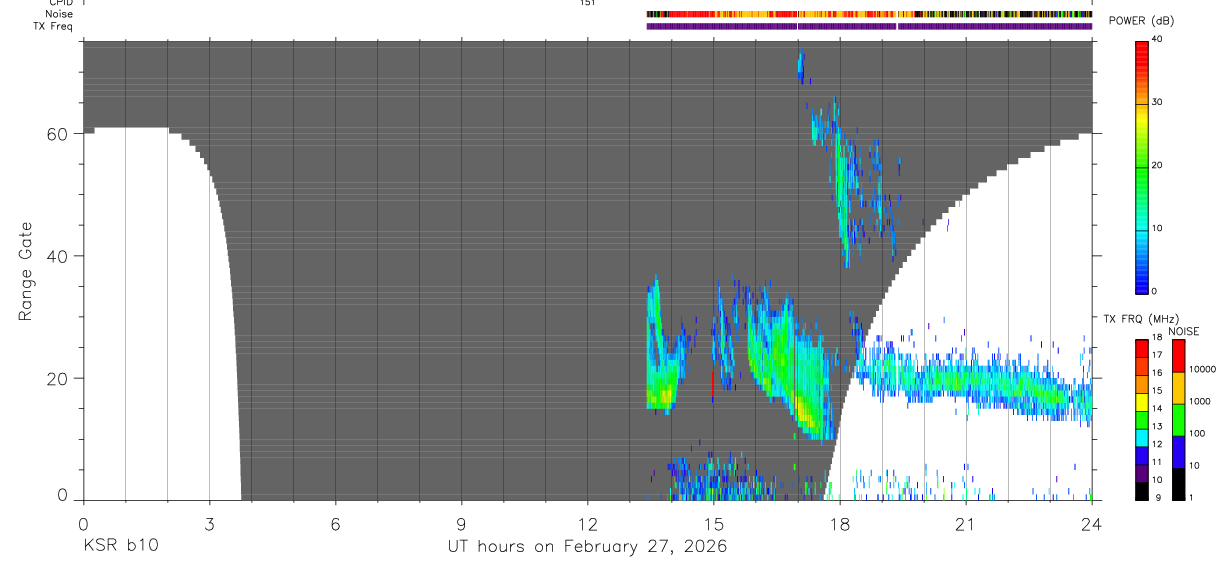Click the purple TX Freq strip along the top

[869, 26]
